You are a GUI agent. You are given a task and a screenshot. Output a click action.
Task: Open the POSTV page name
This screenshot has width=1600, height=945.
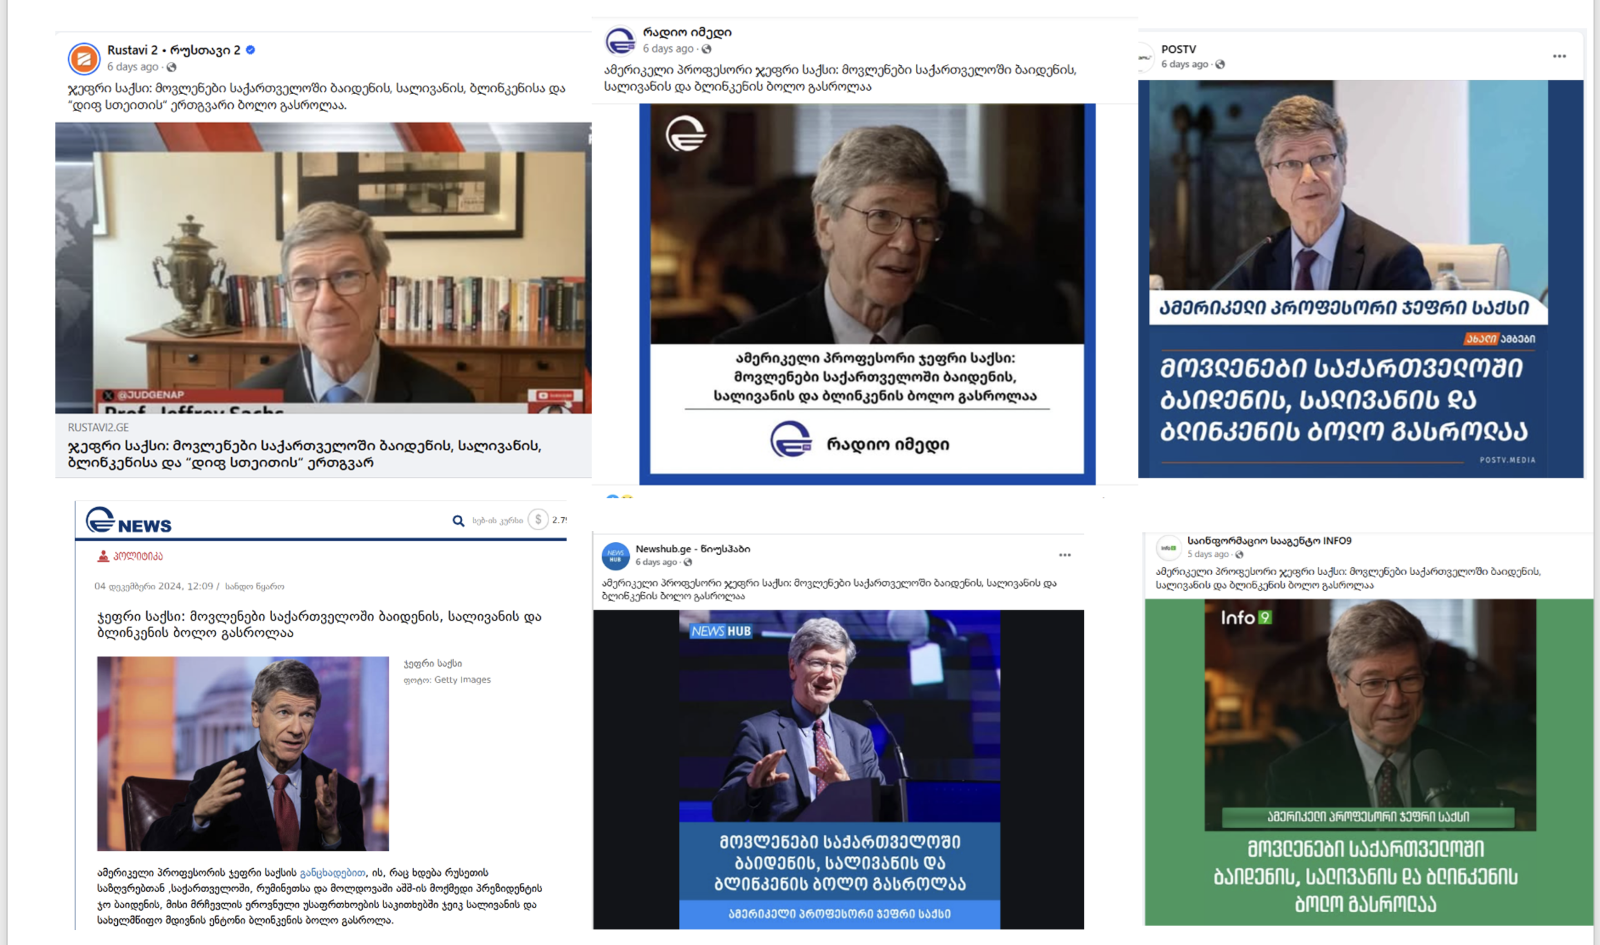coord(1178,49)
